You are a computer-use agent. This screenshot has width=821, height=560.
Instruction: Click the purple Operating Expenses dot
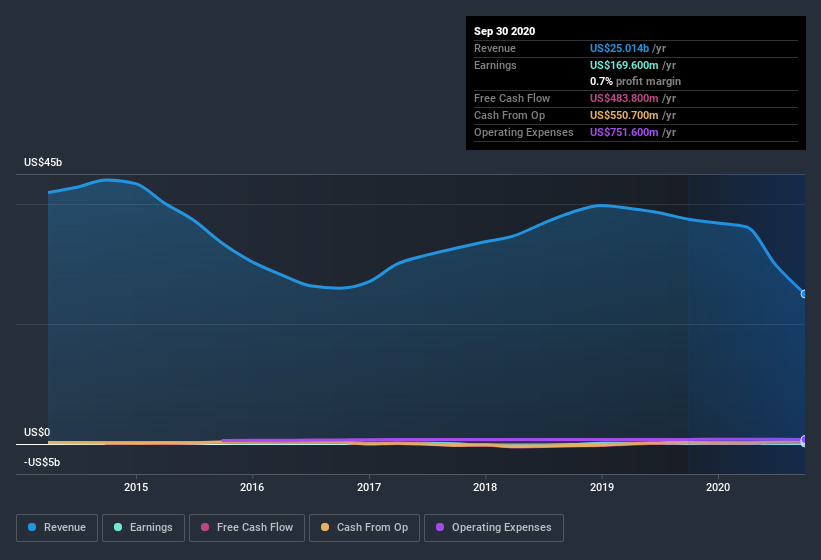point(440,527)
